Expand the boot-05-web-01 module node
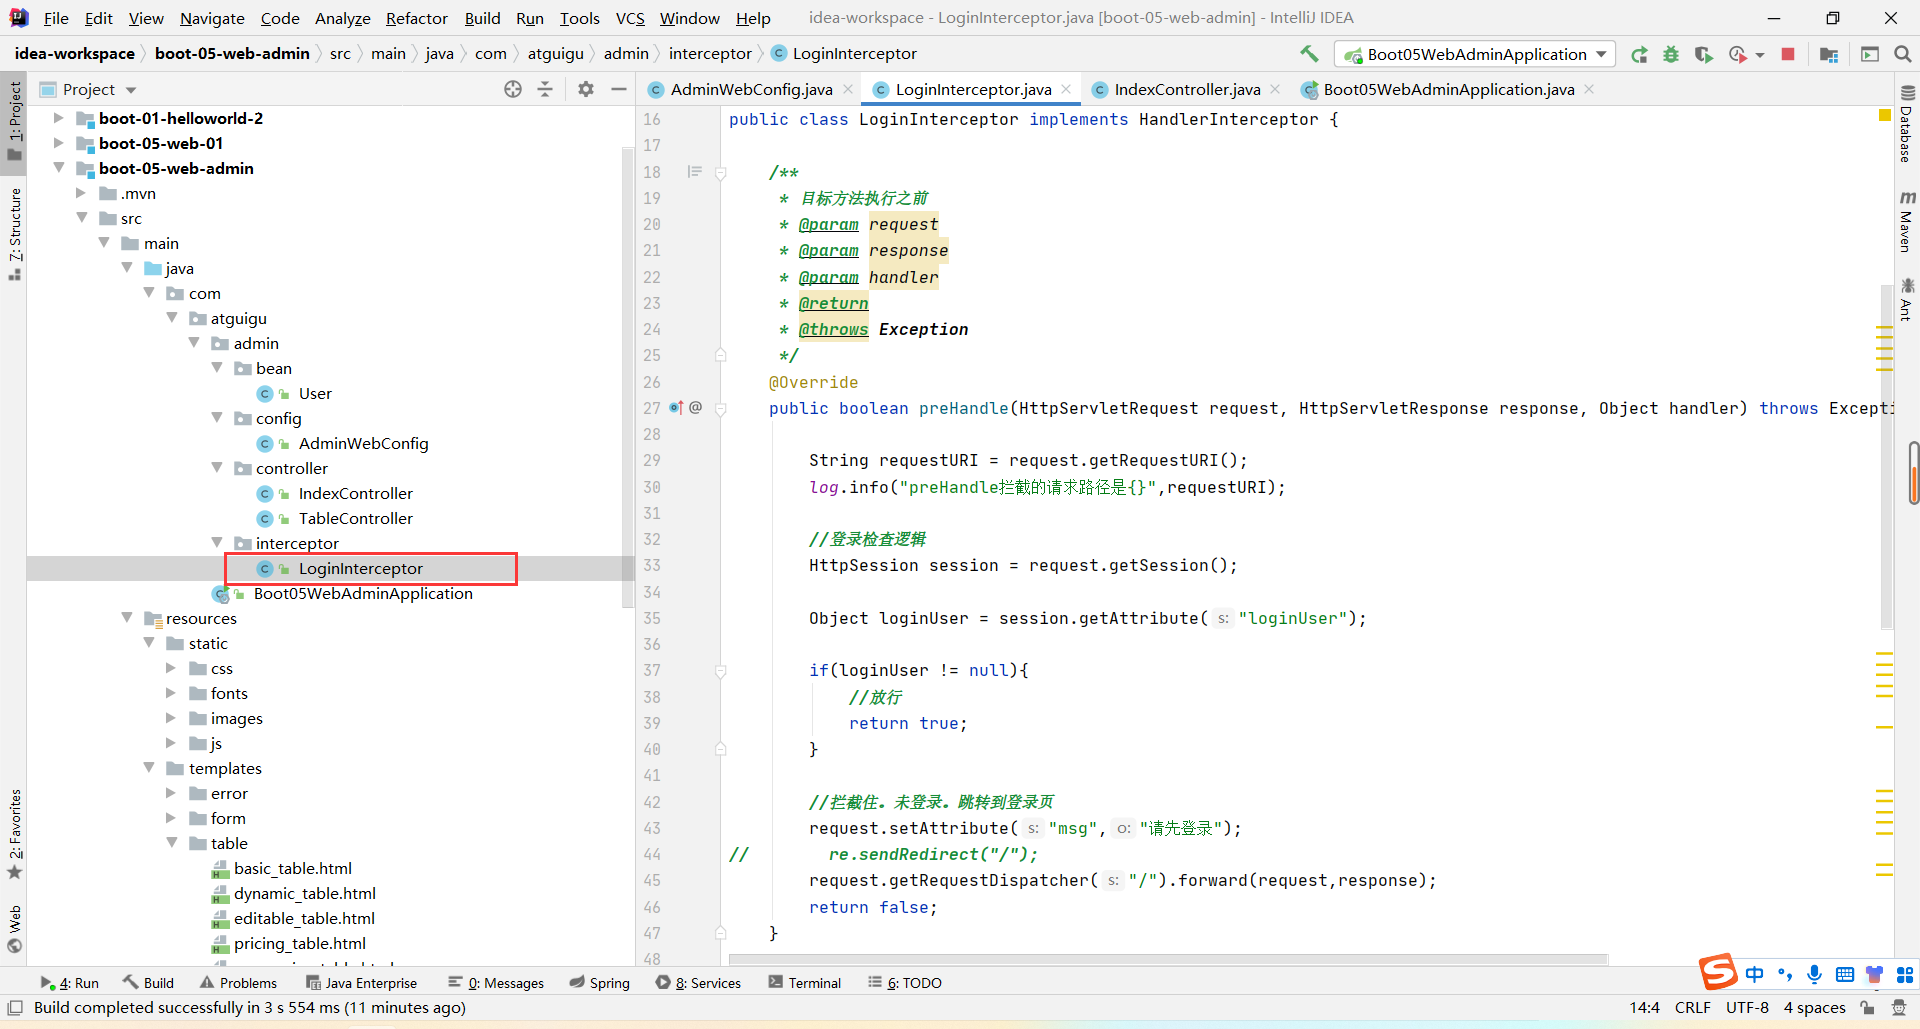This screenshot has height=1029, width=1920. pyautogui.click(x=59, y=143)
